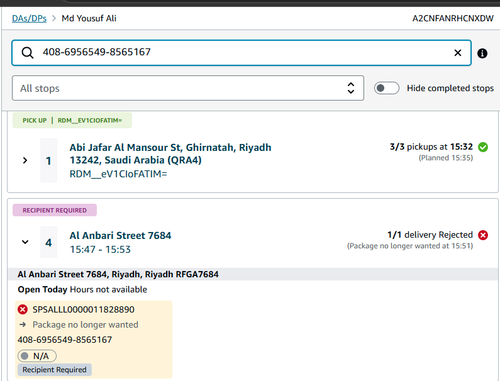Click the RECIPIENT REQUIRED pink badge
The width and height of the screenshot is (500, 381).
point(55,210)
